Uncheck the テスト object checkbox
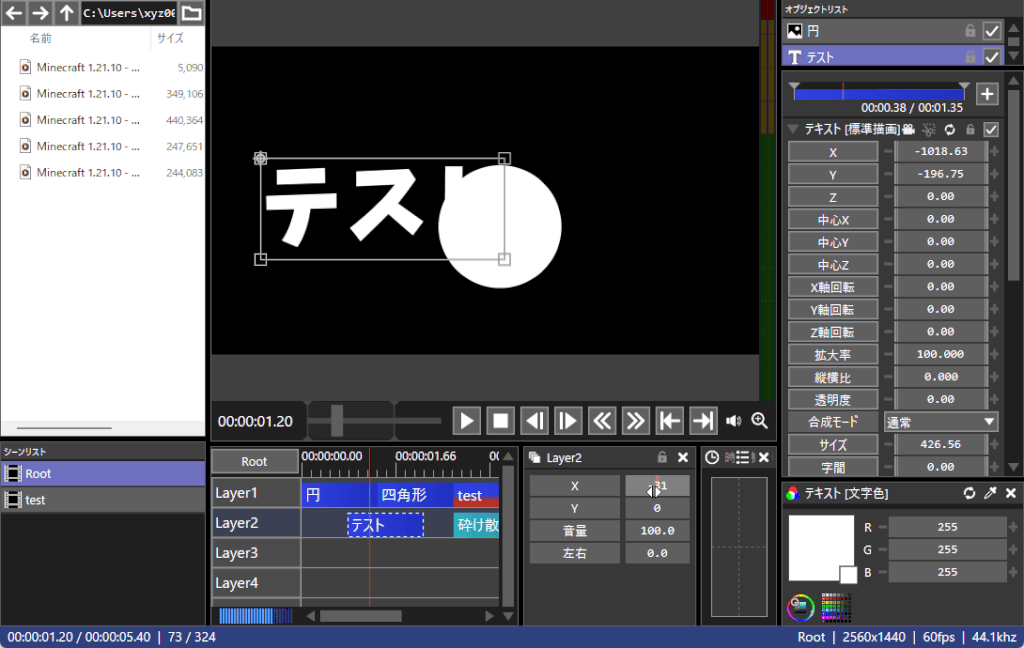 click(992, 57)
